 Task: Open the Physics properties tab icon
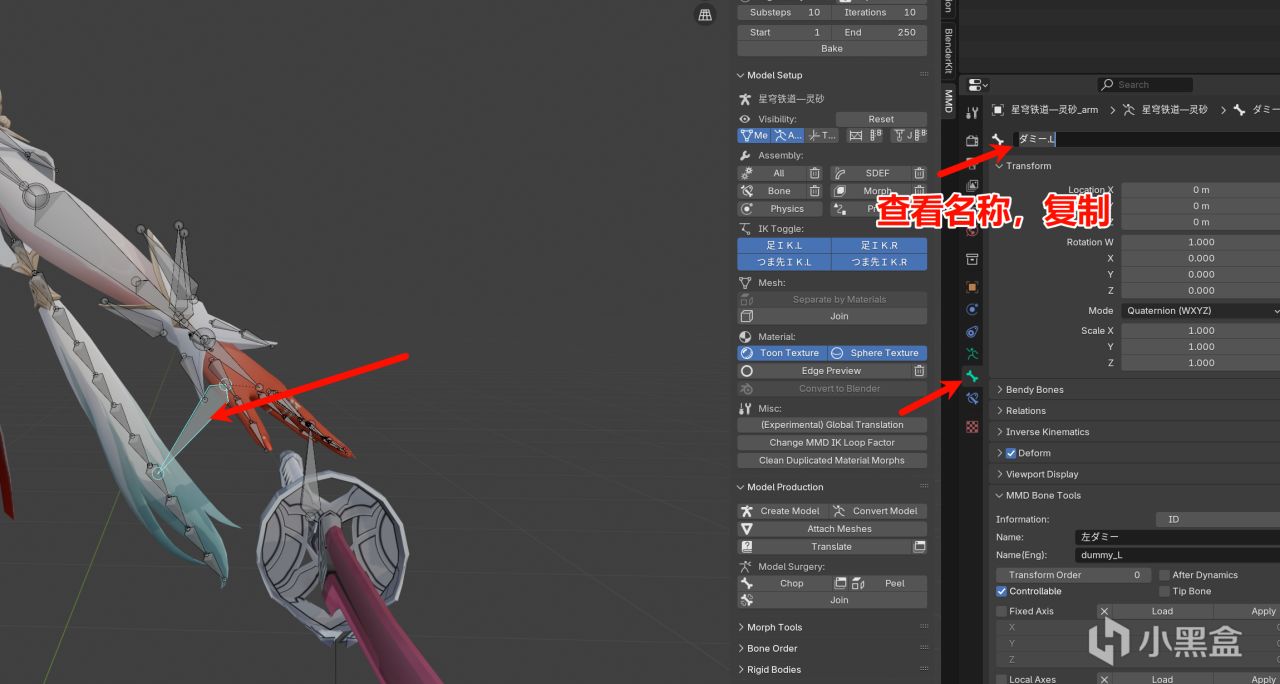(972, 310)
